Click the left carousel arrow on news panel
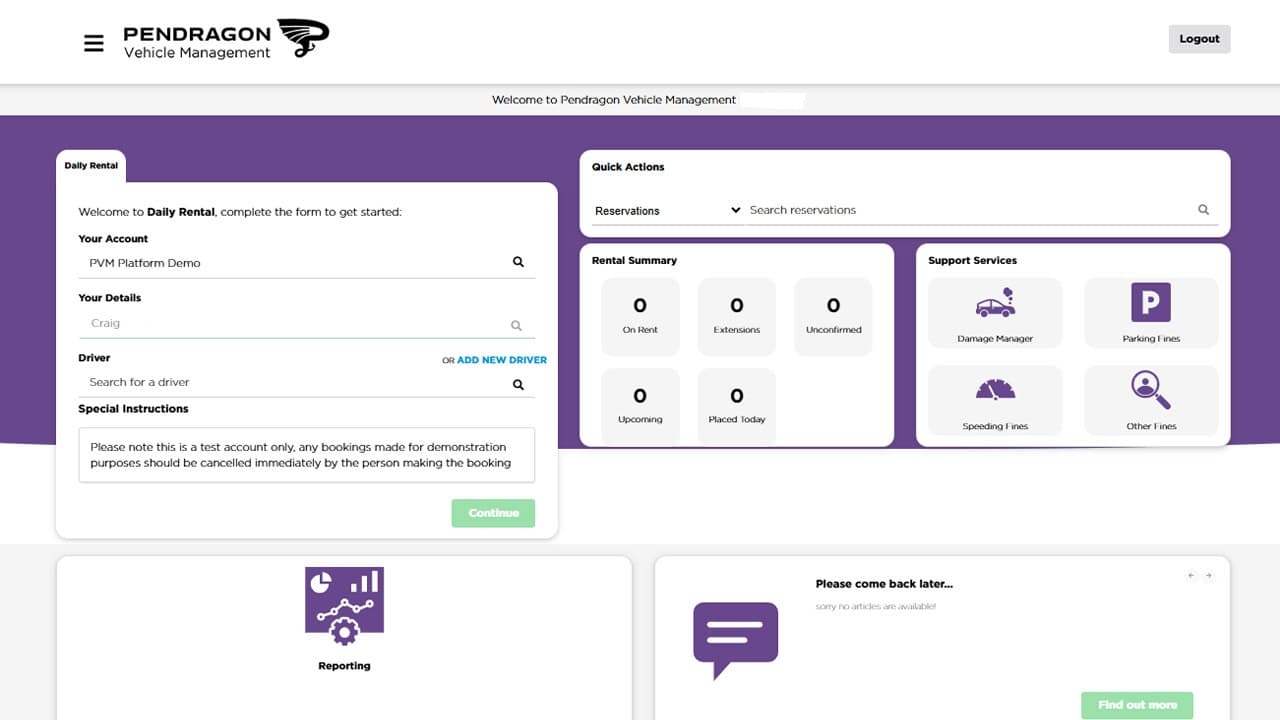The height and width of the screenshot is (720, 1280). click(1190, 575)
